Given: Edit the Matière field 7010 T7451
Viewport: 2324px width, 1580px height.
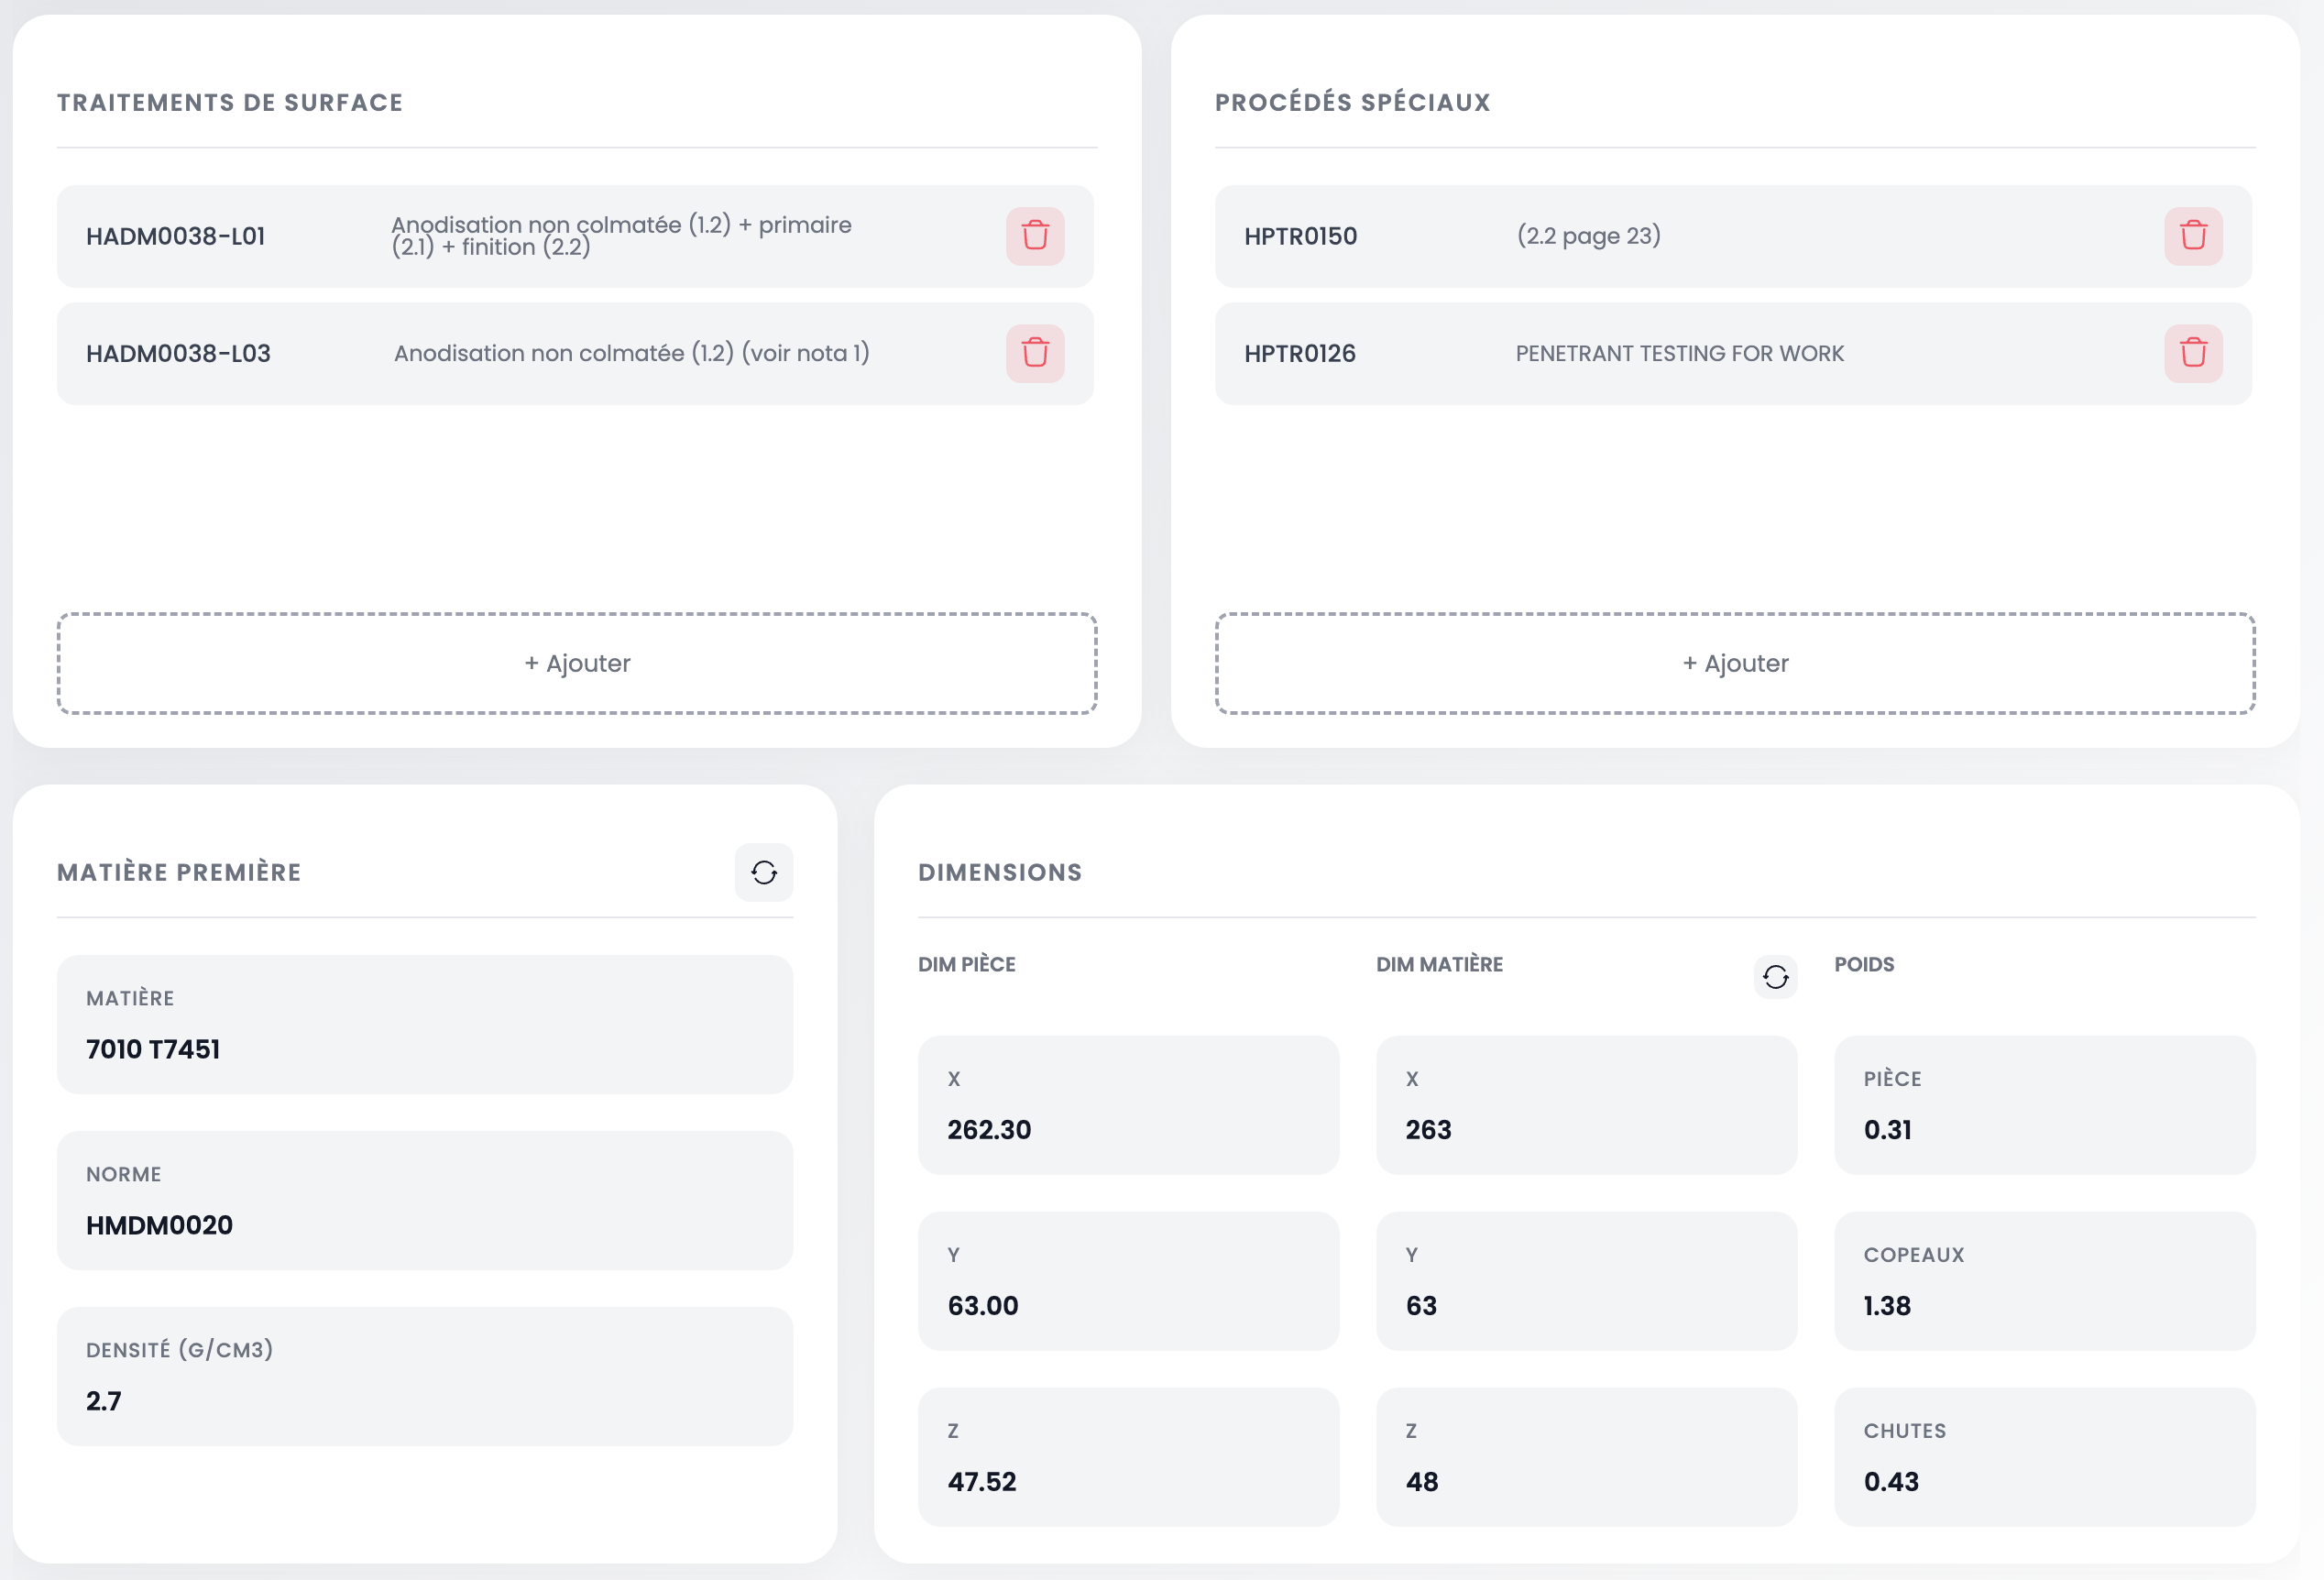Looking at the screenshot, I should pos(424,1048).
